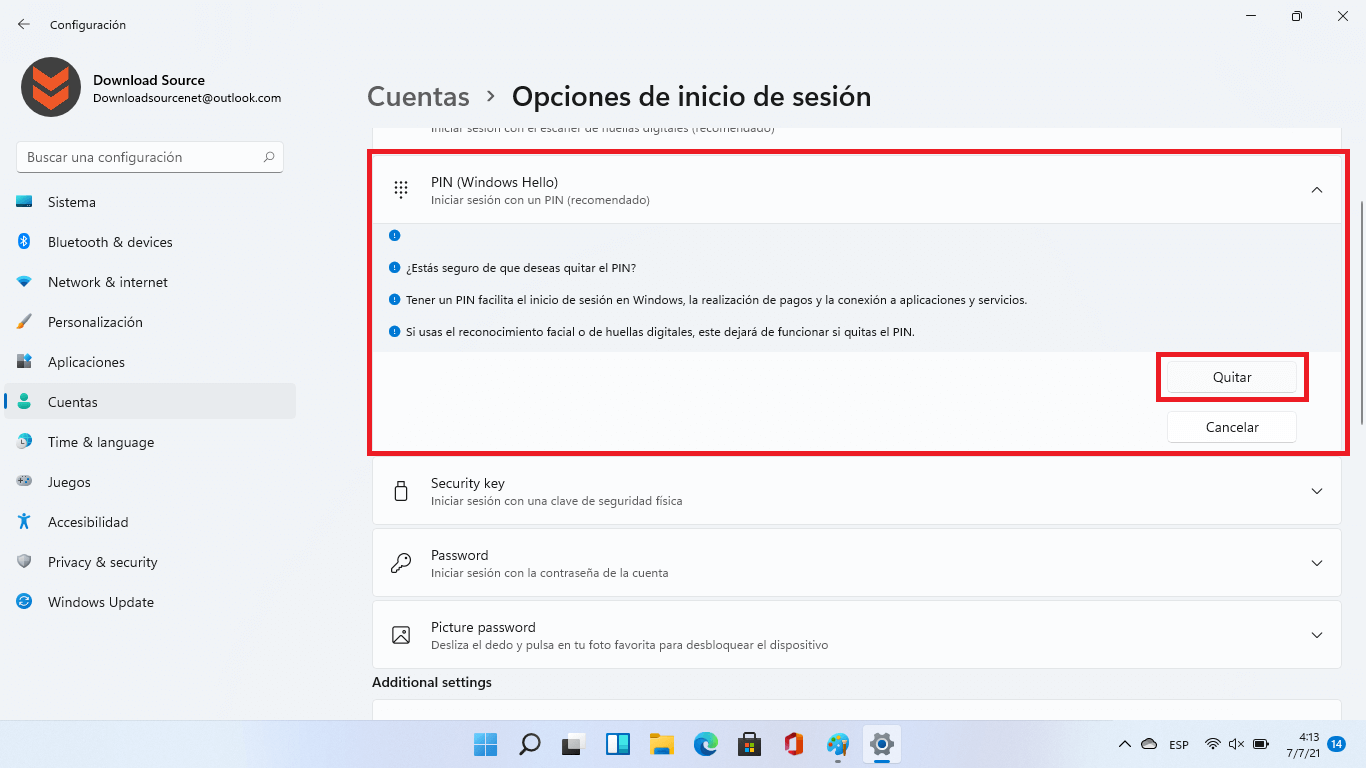Open the Windows Start menu

tap(485, 744)
